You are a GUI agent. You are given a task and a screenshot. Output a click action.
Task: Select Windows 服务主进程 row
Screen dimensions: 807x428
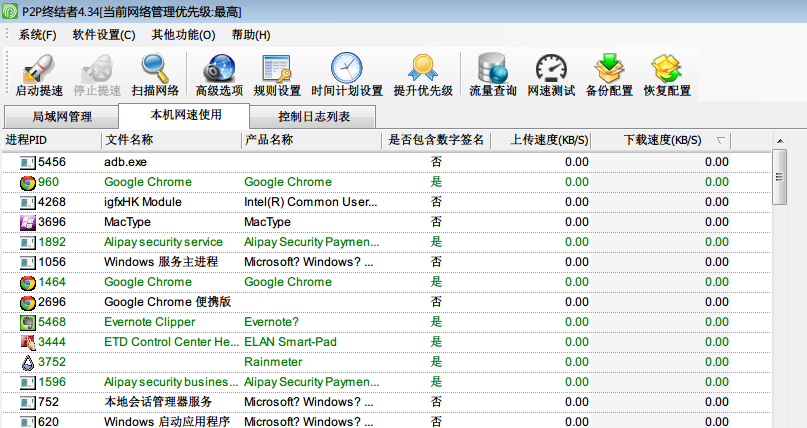click(387, 262)
